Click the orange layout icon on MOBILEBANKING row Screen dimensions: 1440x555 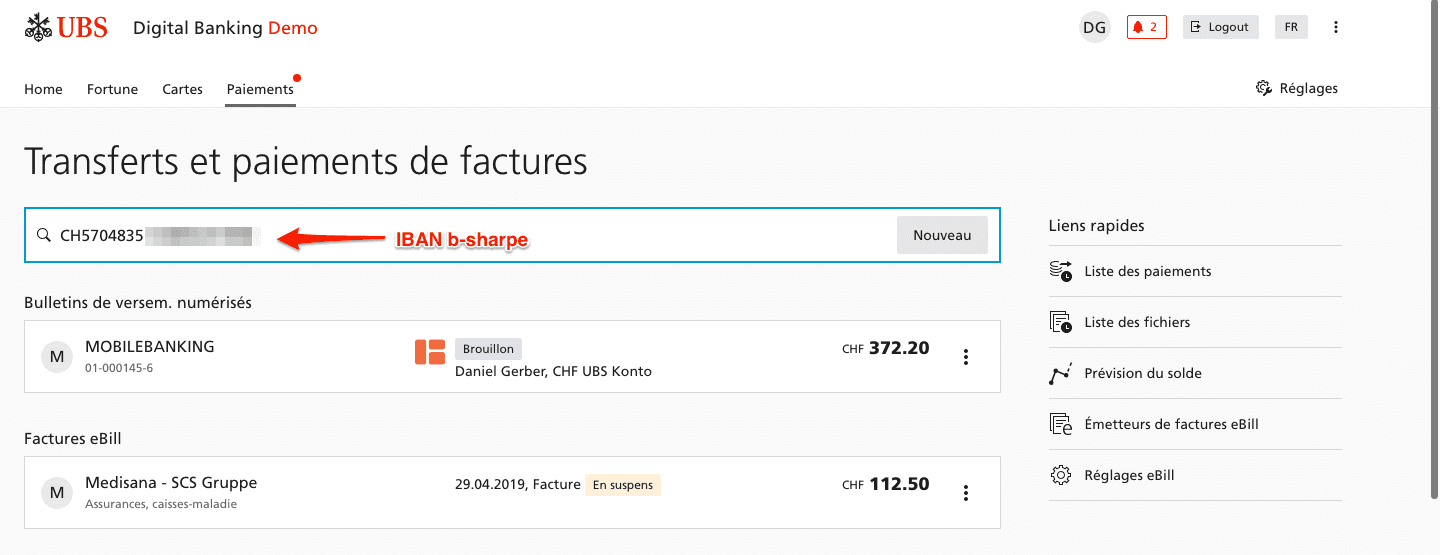pos(430,352)
